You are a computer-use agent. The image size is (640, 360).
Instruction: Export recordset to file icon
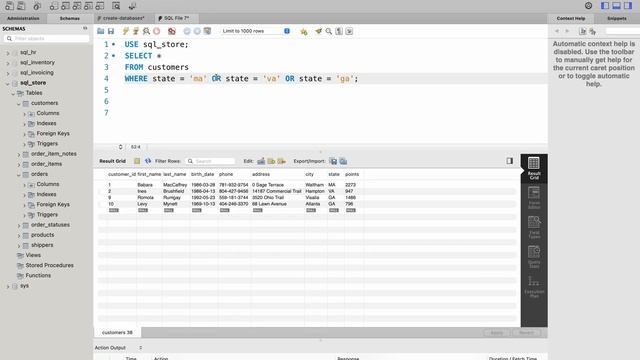[x=333, y=161]
